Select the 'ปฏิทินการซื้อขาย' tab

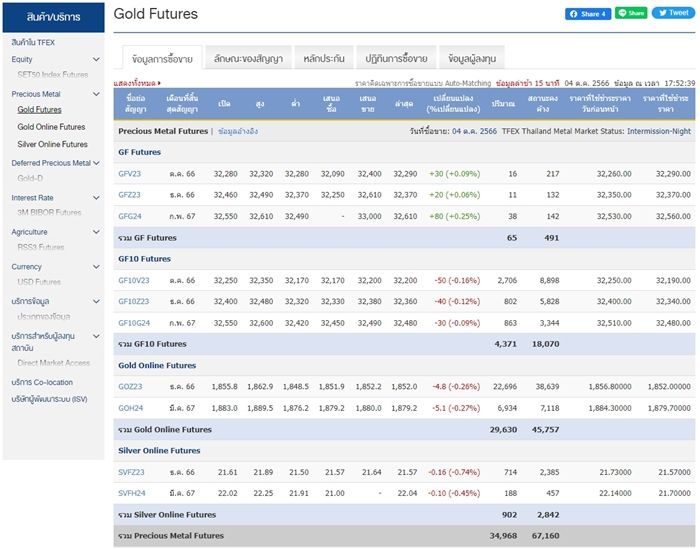click(x=396, y=59)
